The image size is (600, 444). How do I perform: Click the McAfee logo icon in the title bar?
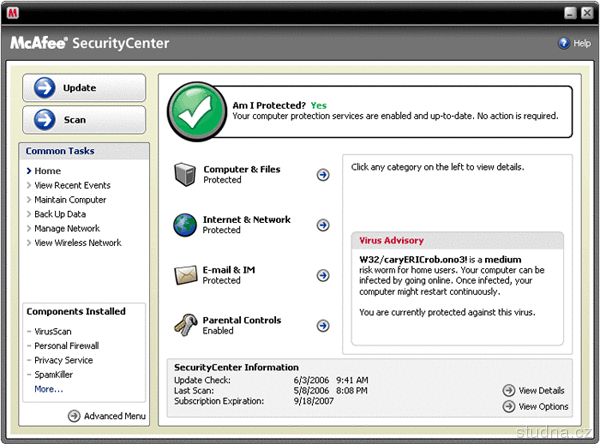(x=13, y=13)
